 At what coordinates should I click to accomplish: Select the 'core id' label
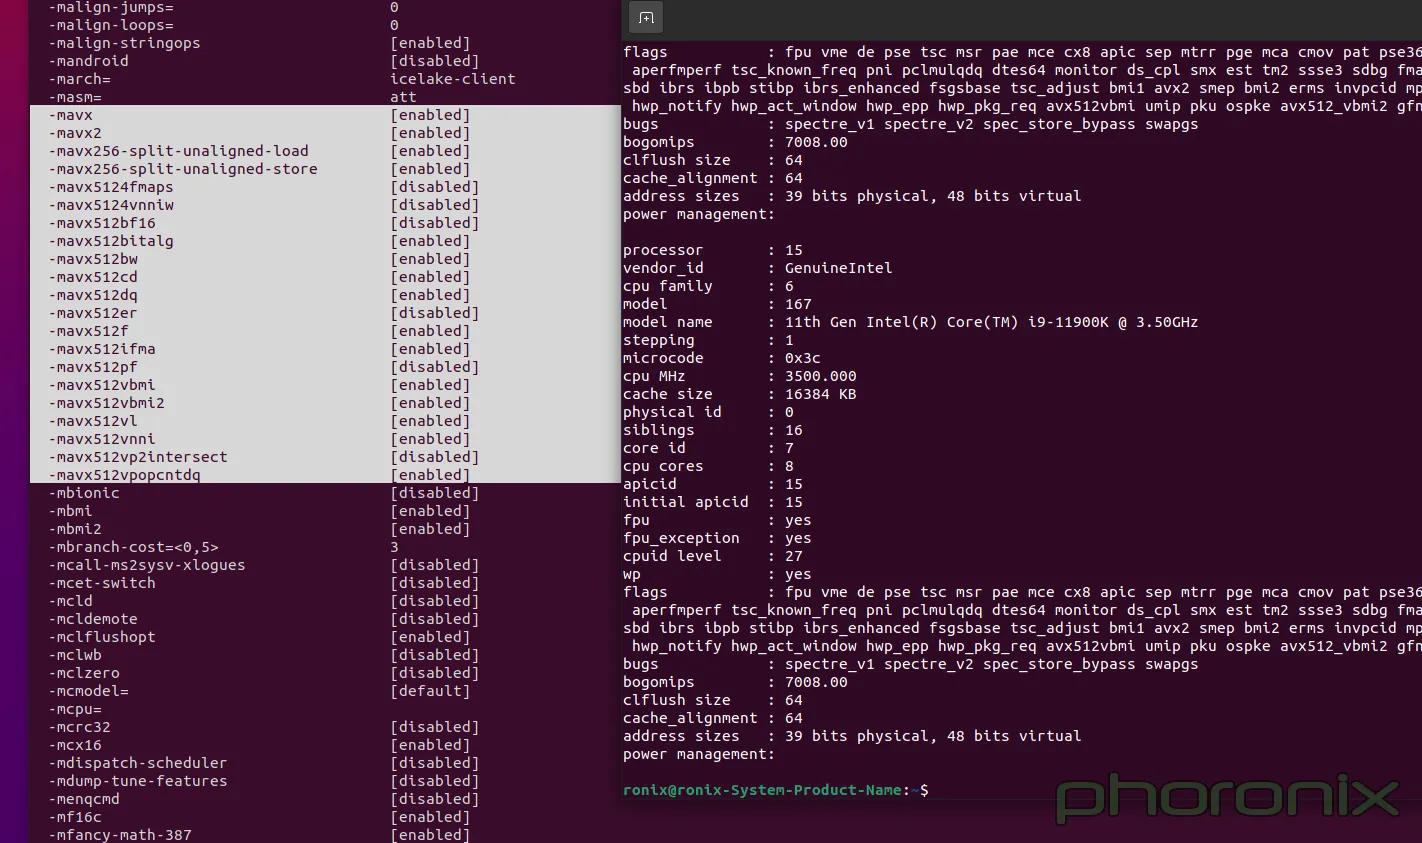pos(654,448)
